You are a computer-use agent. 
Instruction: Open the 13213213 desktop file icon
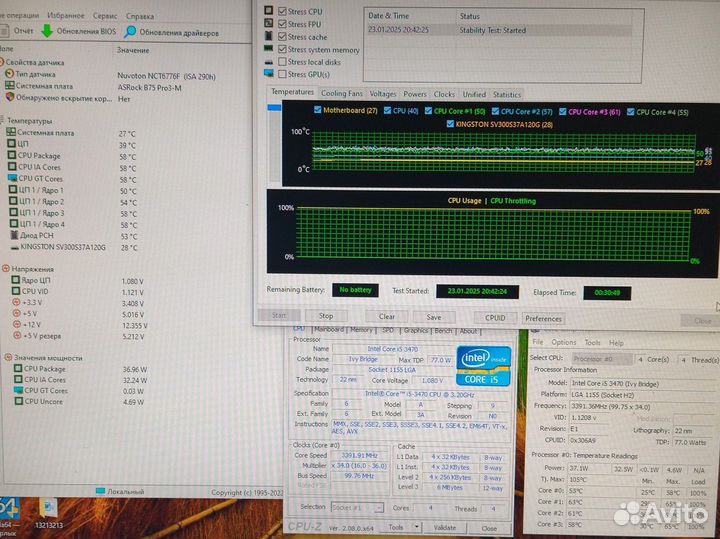pyautogui.click(x=48, y=512)
